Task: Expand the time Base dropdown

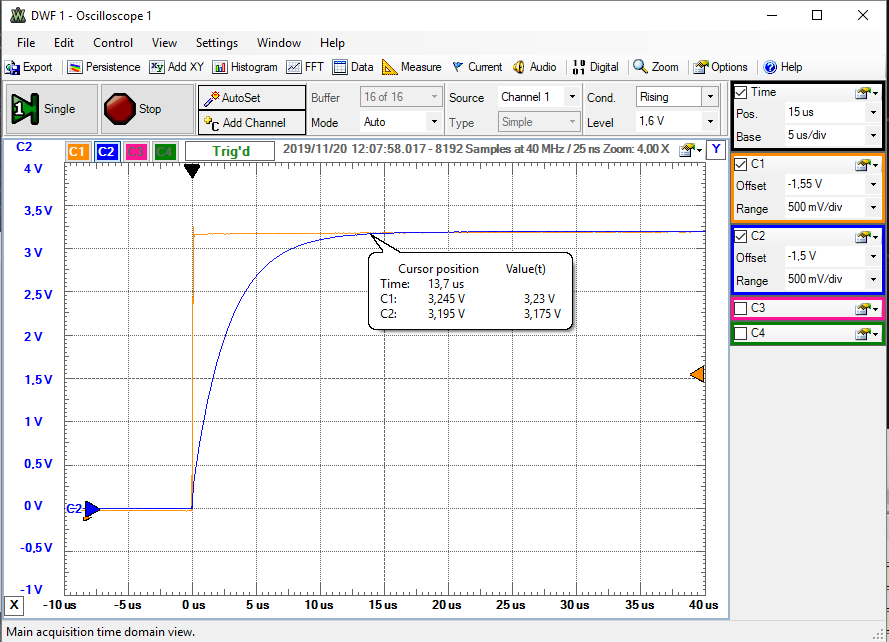Action: (873, 136)
